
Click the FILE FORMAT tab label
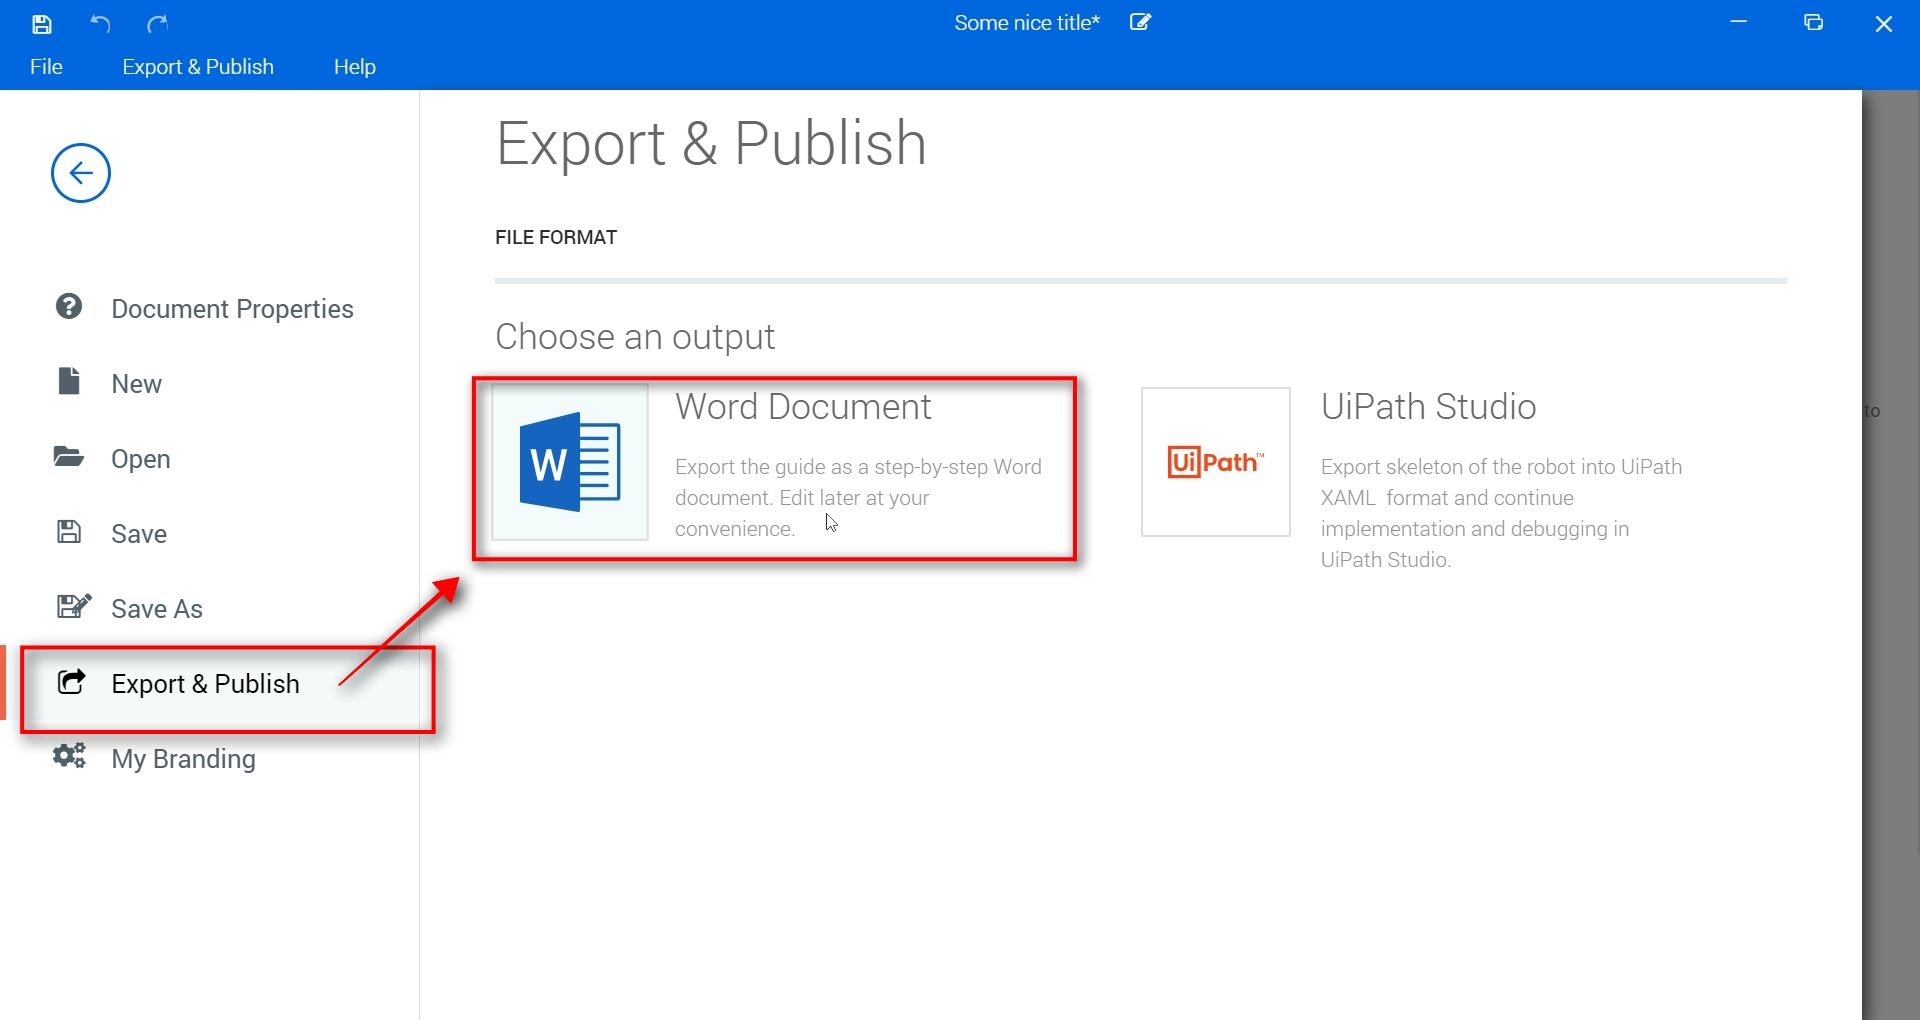click(556, 238)
